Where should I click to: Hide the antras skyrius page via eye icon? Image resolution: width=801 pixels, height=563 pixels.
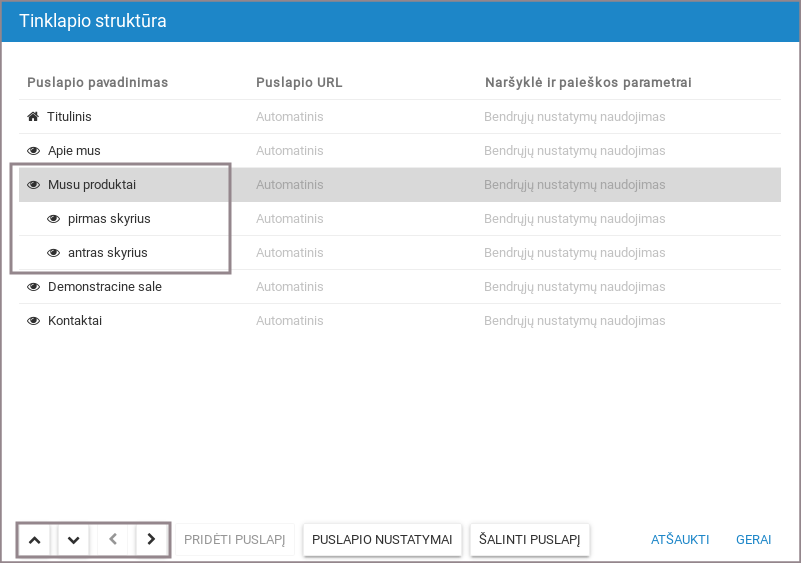pos(54,253)
